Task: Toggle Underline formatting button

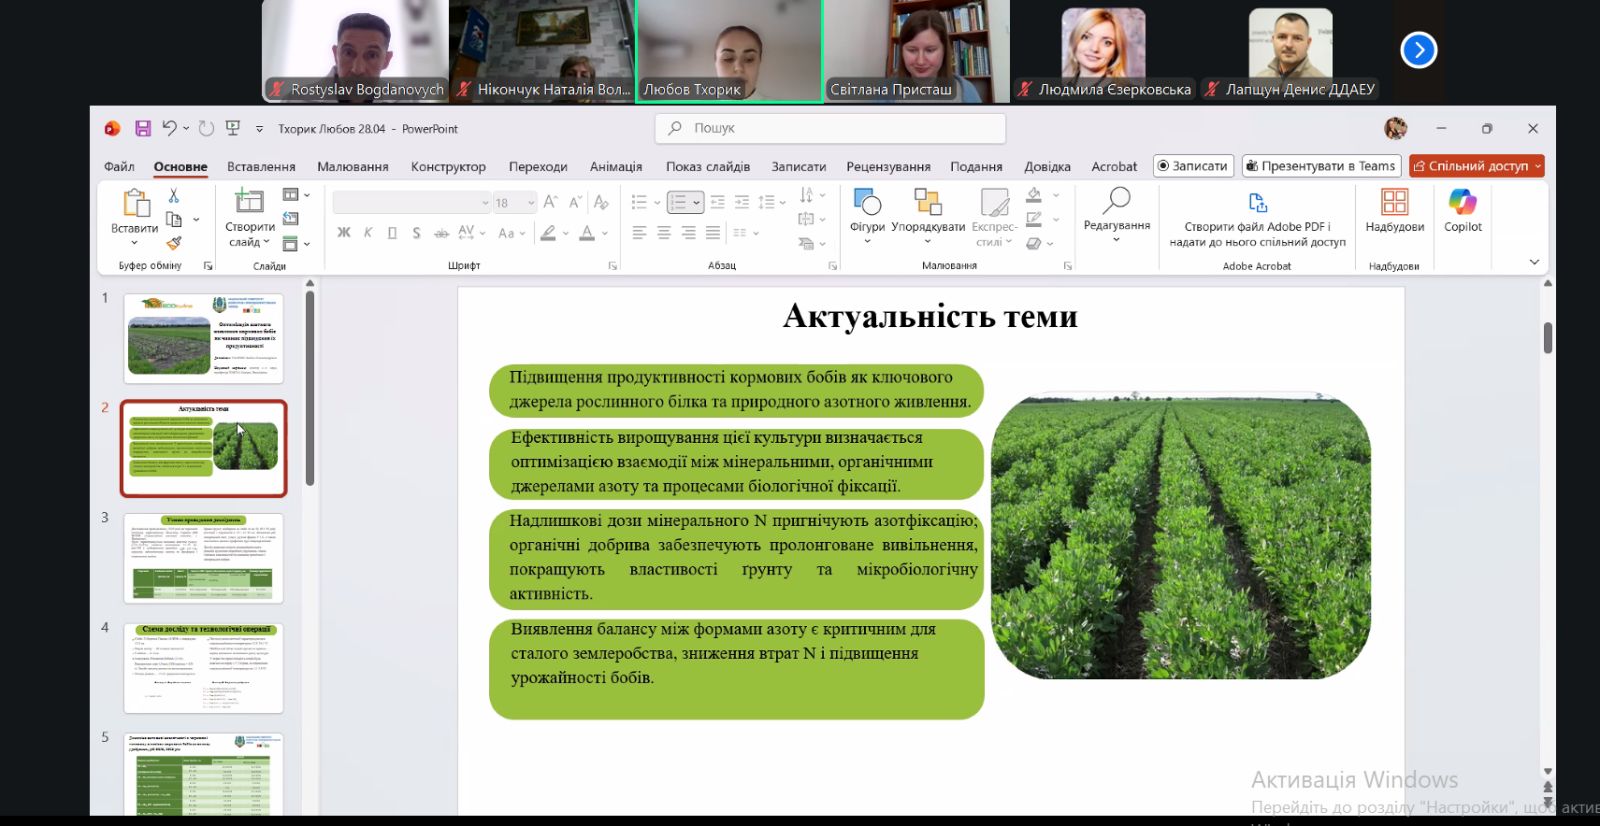Action: pyautogui.click(x=392, y=232)
